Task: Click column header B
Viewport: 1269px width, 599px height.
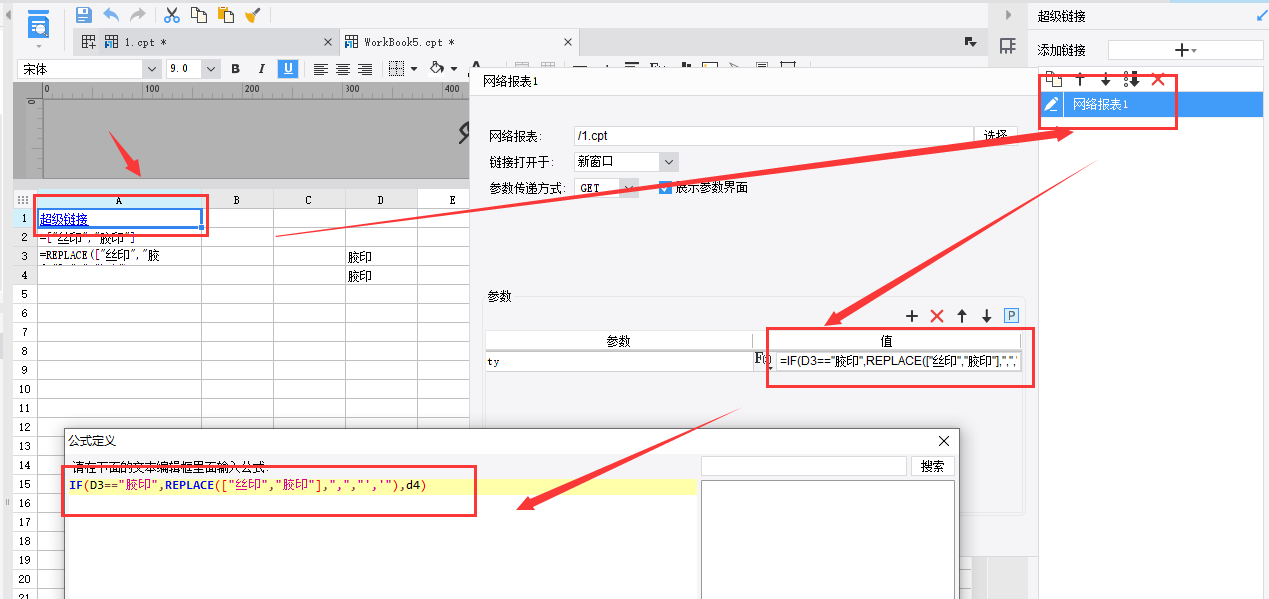Action: point(237,200)
